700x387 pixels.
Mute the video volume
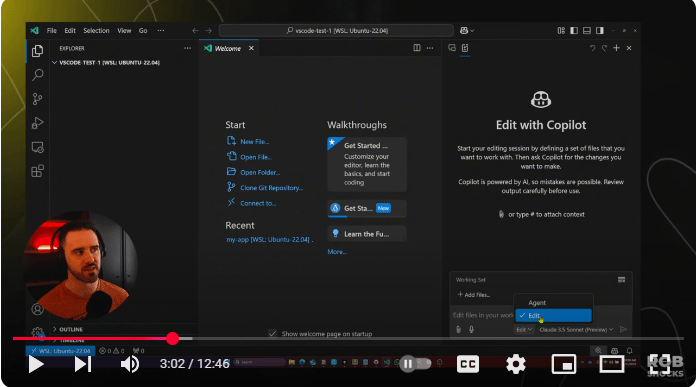[x=130, y=364]
